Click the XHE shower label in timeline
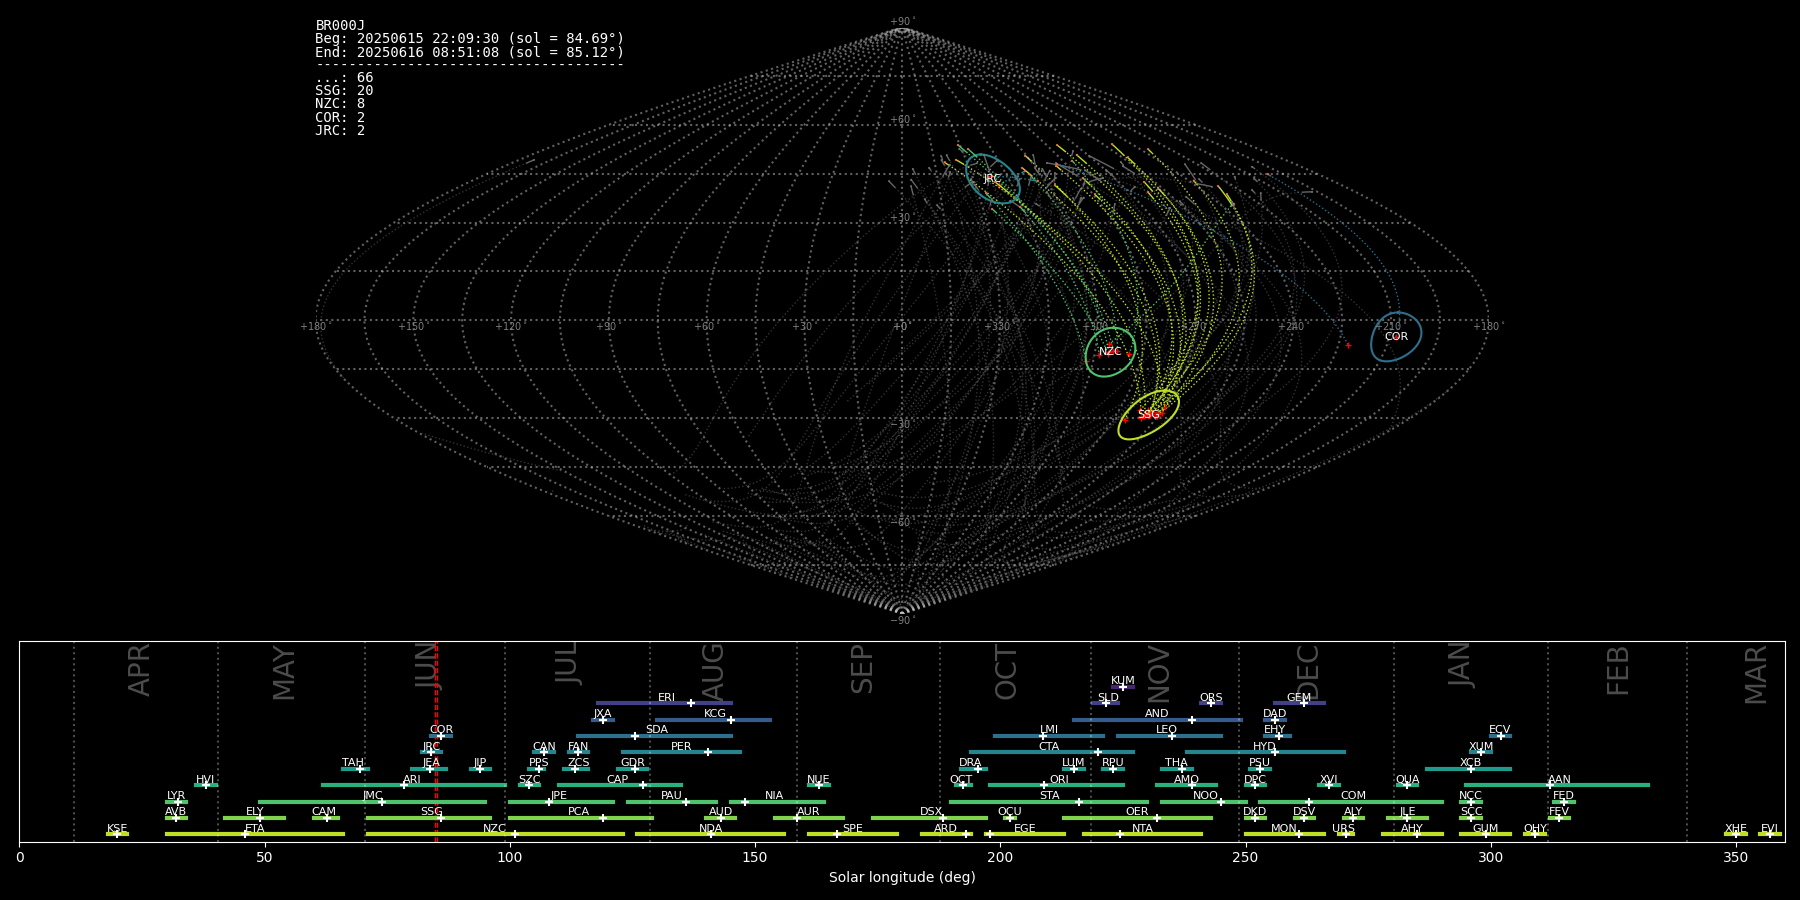The width and height of the screenshot is (1800, 900). (x=1735, y=829)
